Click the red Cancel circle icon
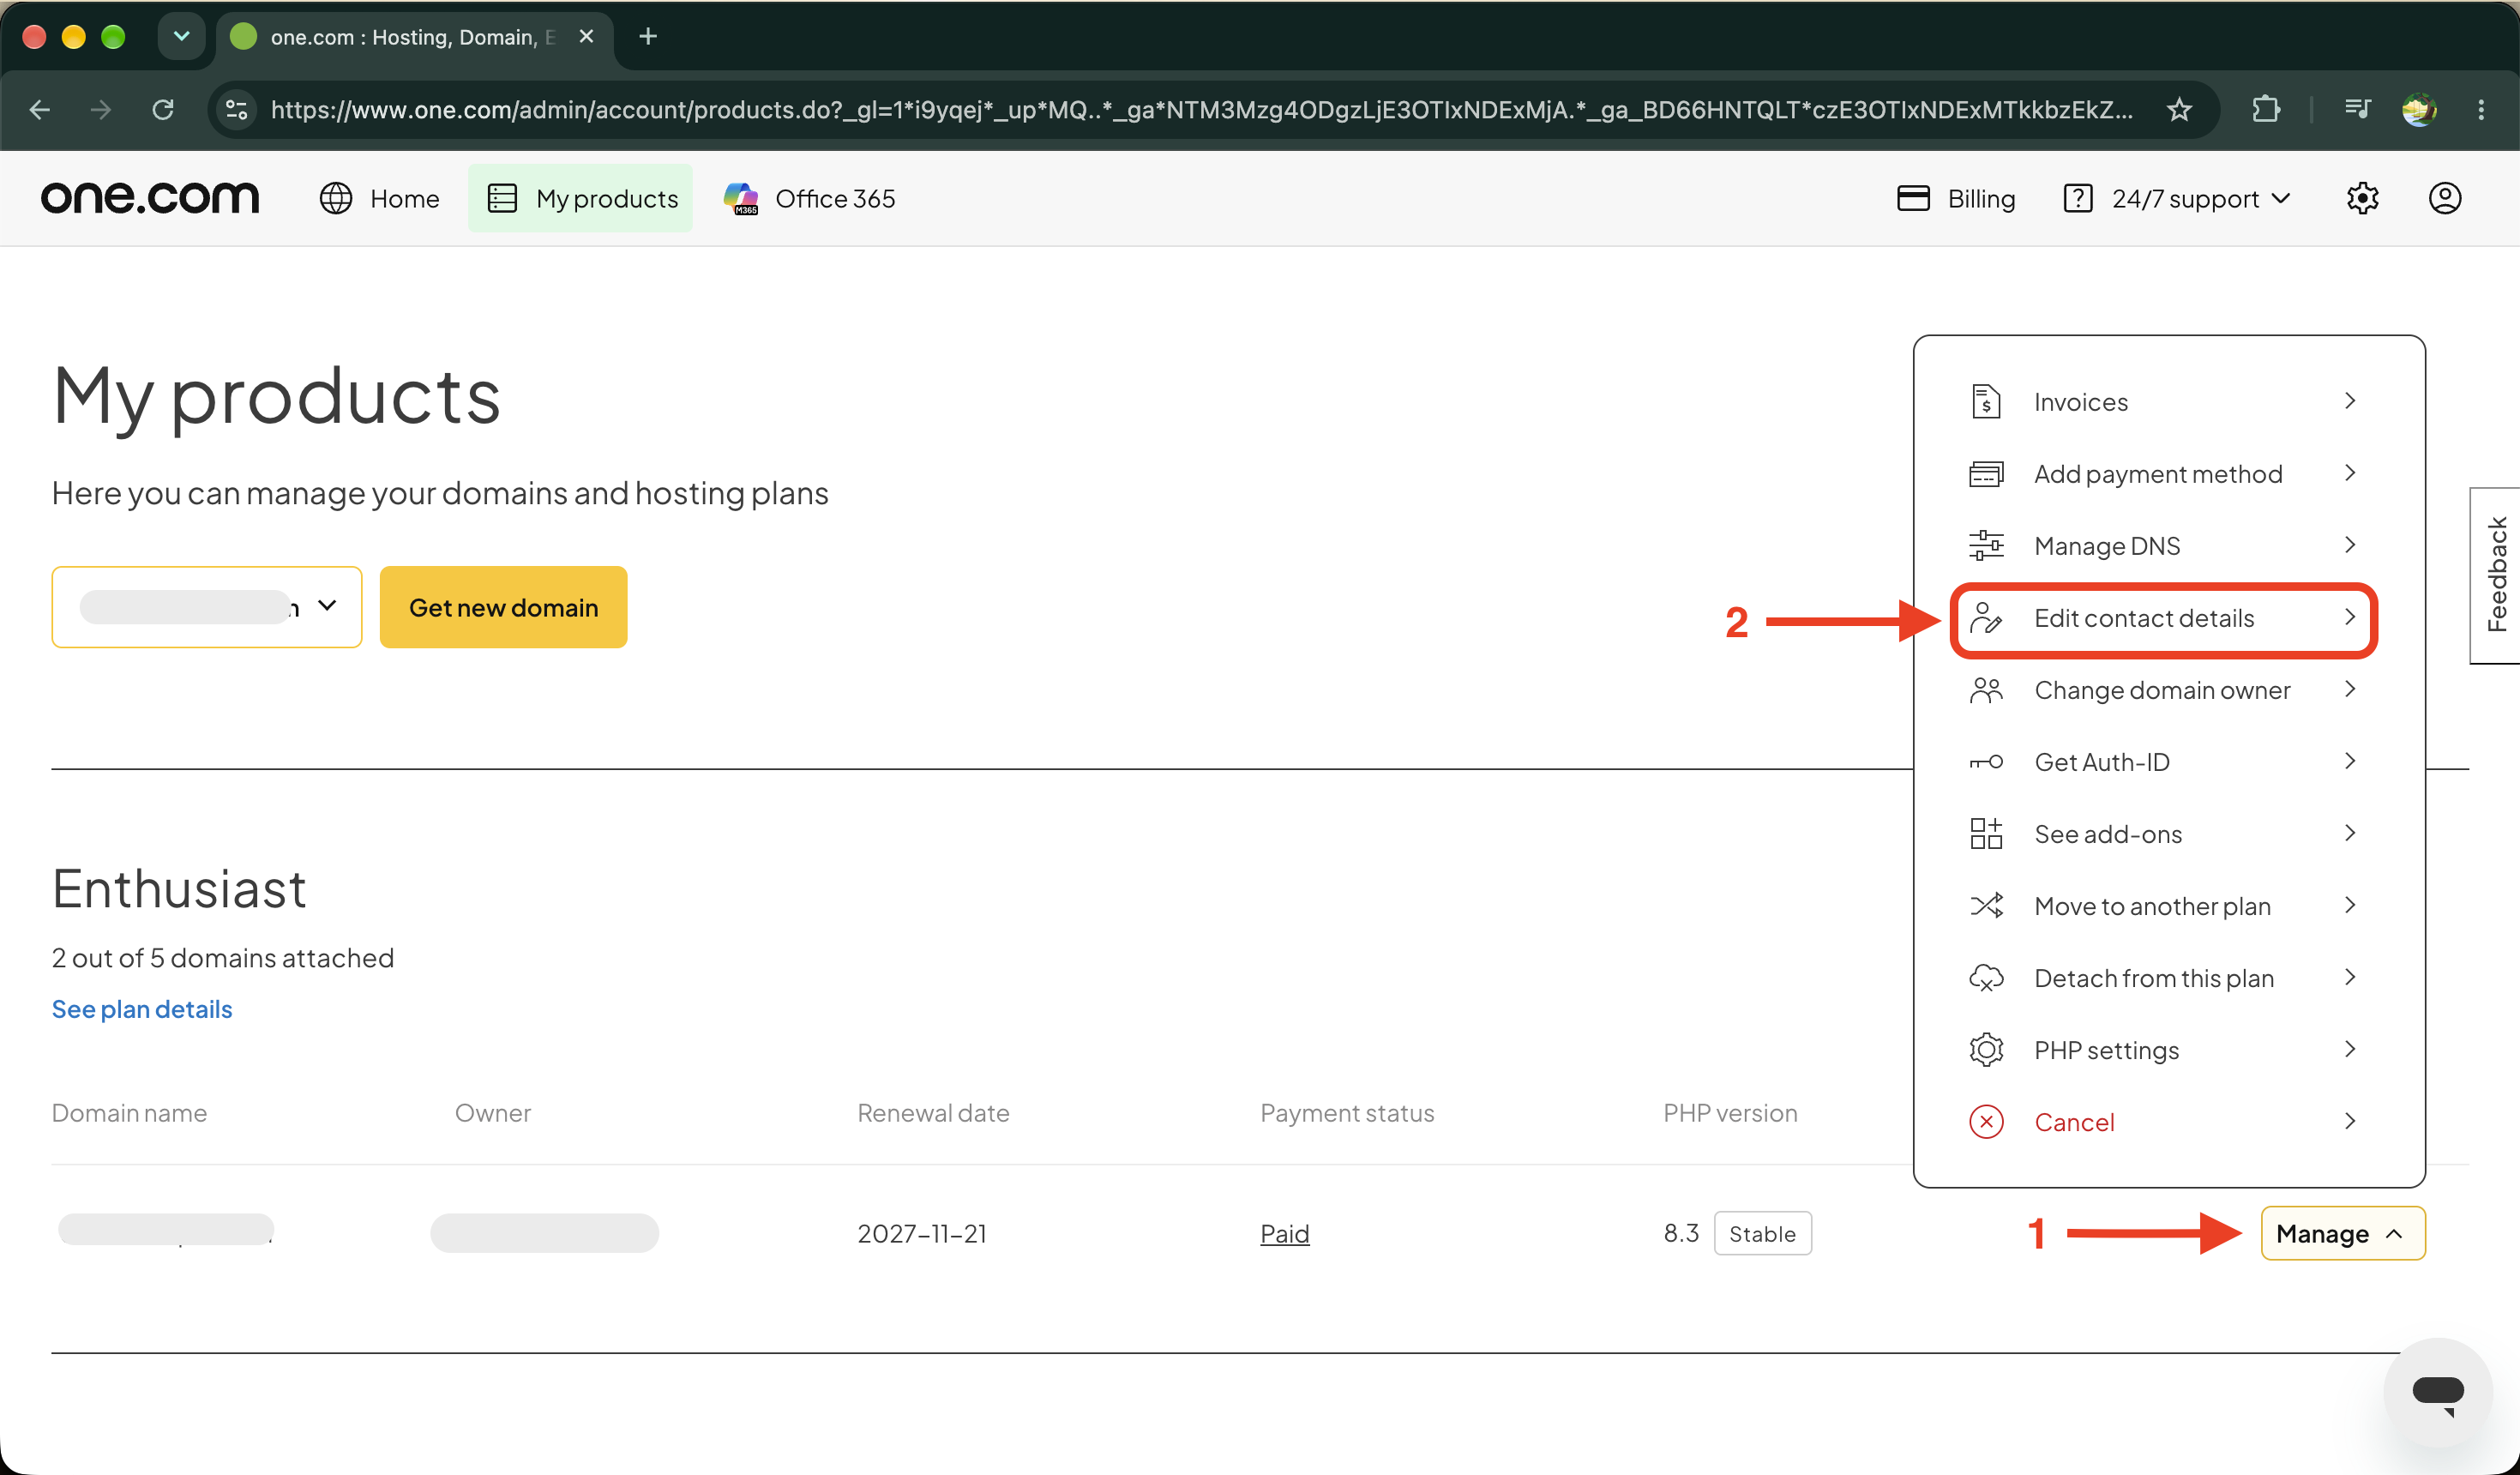 click(1986, 1122)
